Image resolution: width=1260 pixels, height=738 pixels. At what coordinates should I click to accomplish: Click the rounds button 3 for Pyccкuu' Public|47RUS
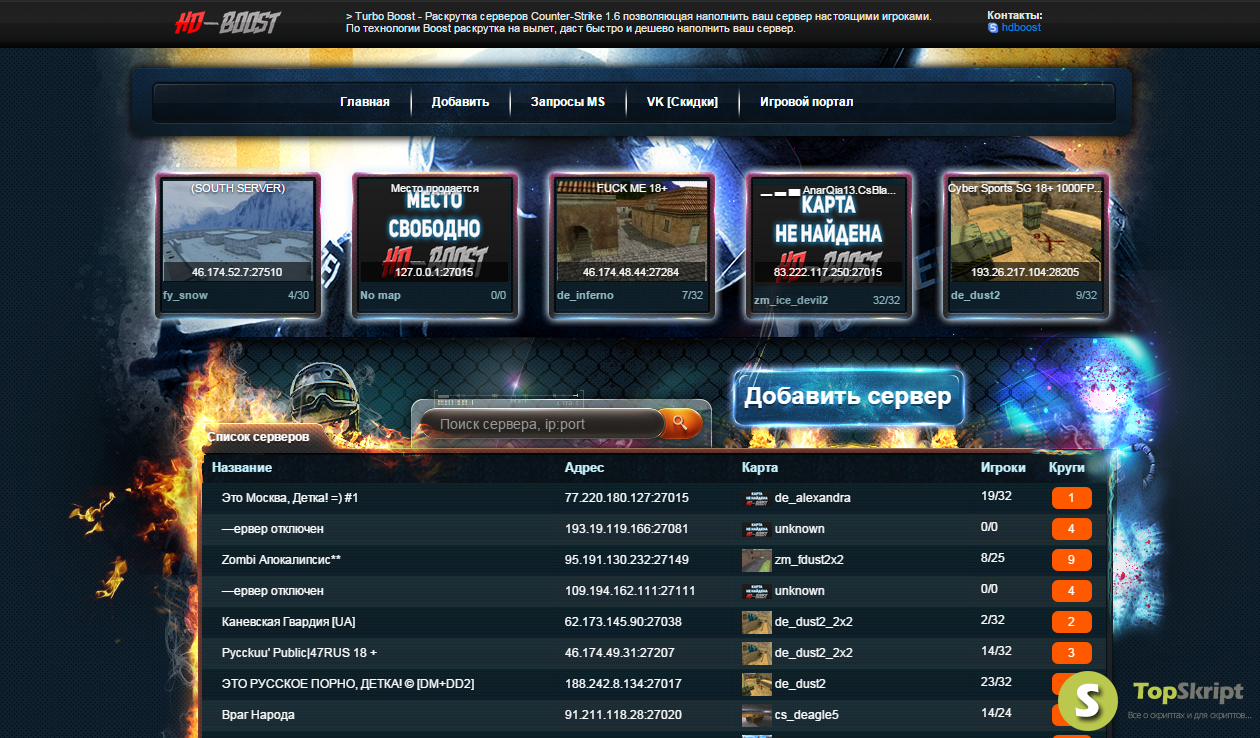pyautogui.click(x=1071, y=653)
